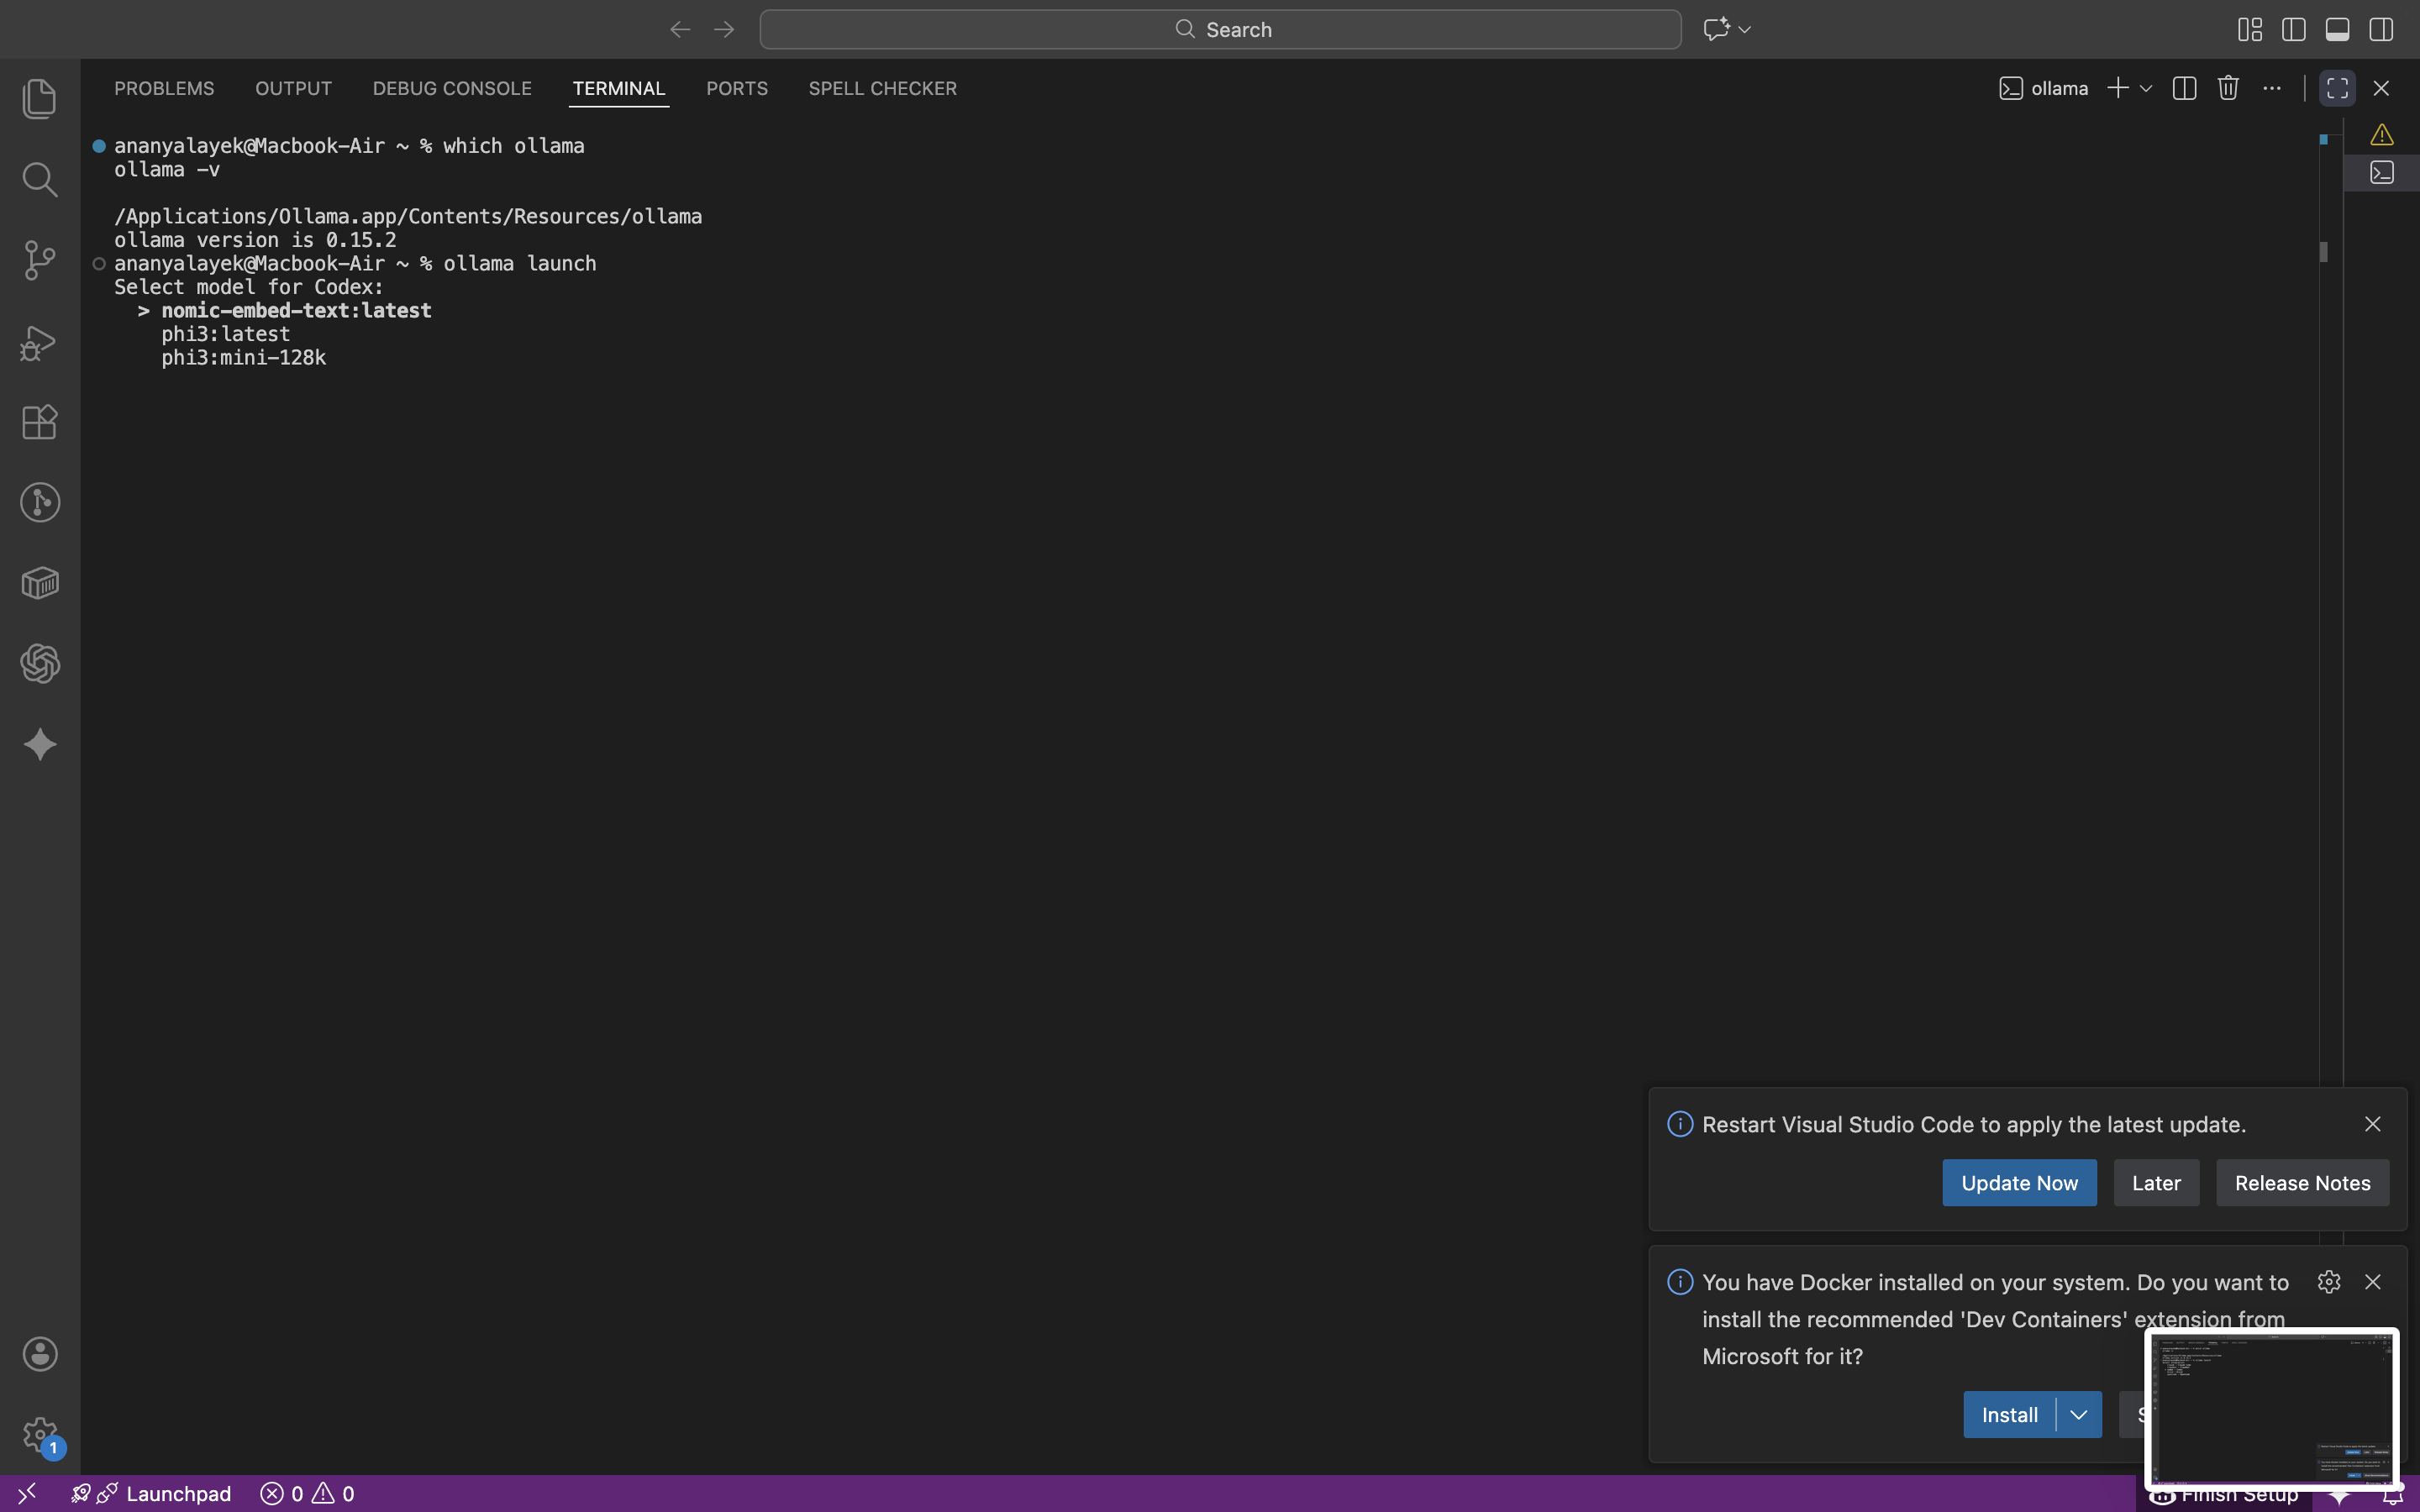Open the Explorer view in activity bar
The width and height of the screenshot is (2420, 1512).
point(40,99)
